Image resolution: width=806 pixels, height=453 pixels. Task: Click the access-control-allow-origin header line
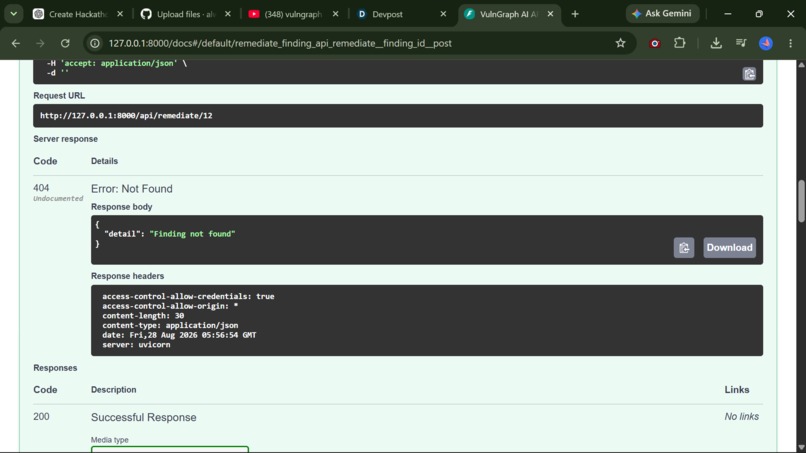[170, 306]
